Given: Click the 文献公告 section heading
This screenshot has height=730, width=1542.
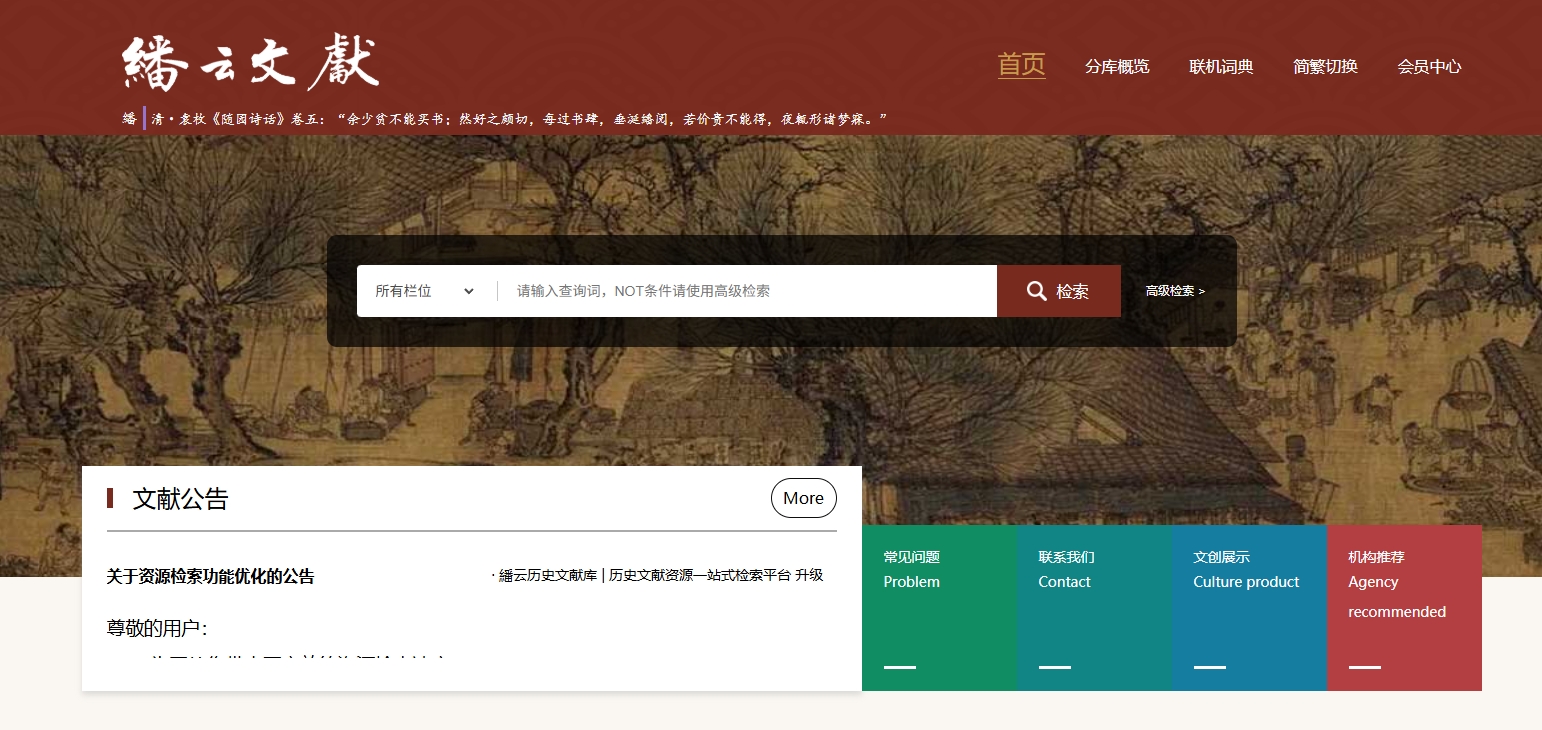Looking at the screenshot, I should 181,499.
